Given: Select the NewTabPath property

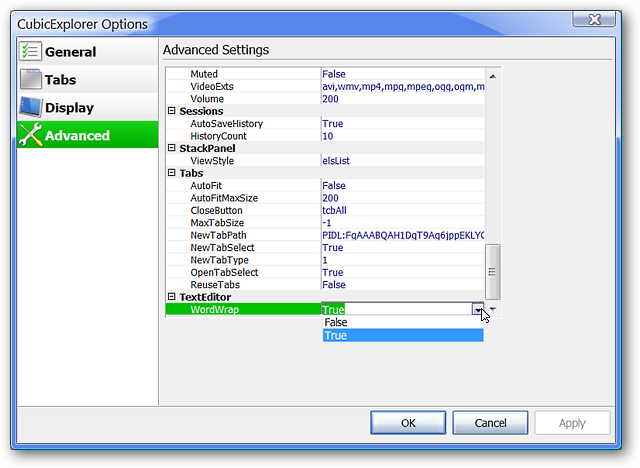Looking at the screenshot, I should coord(218,235).
